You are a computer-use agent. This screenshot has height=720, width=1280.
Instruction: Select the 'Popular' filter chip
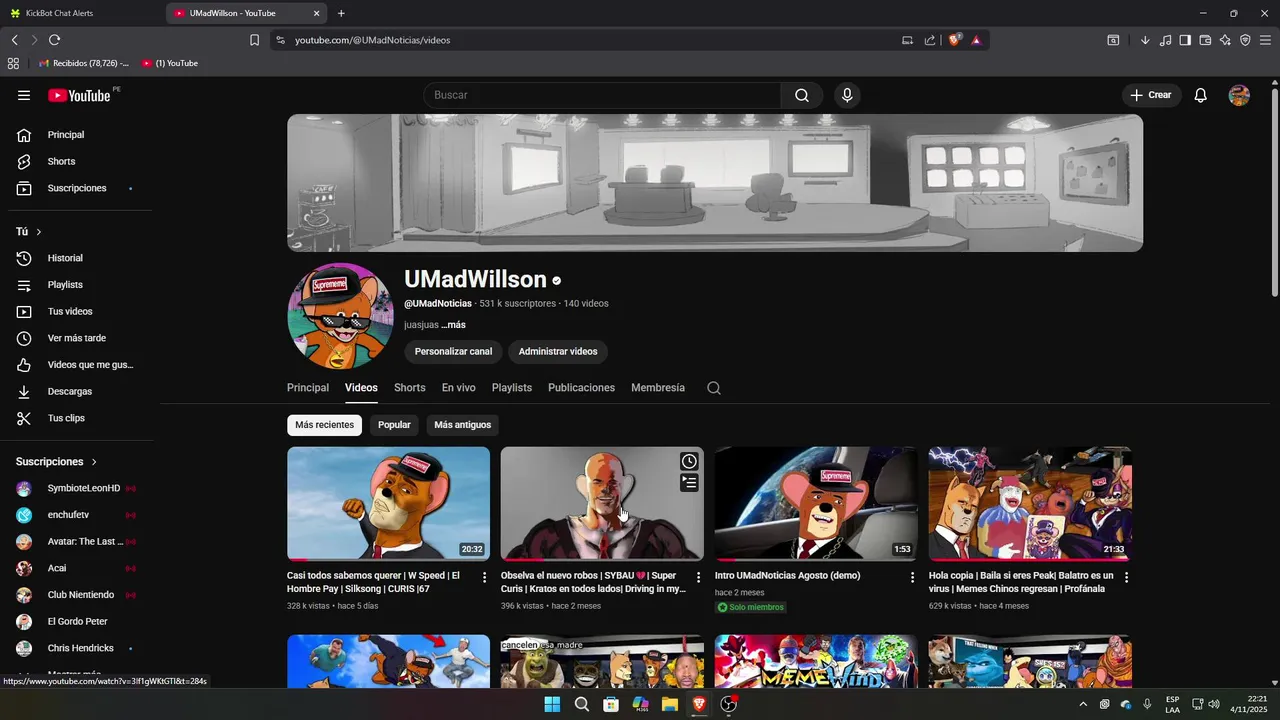[394, 425]
